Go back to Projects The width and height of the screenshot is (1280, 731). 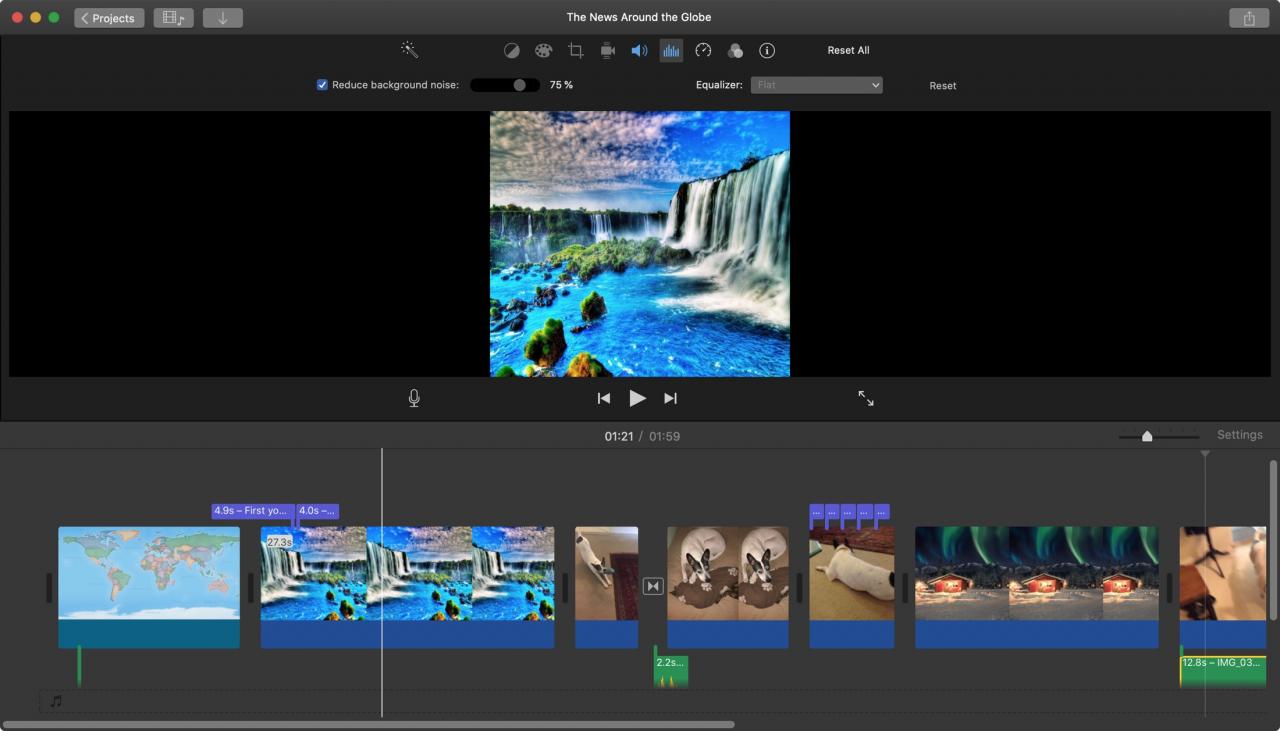(109, 18)
